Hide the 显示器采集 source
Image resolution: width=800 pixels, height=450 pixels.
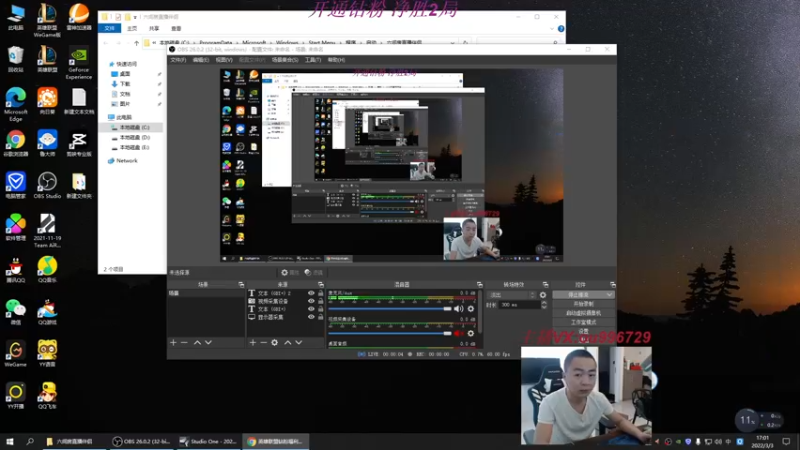(x=311, y=317)
